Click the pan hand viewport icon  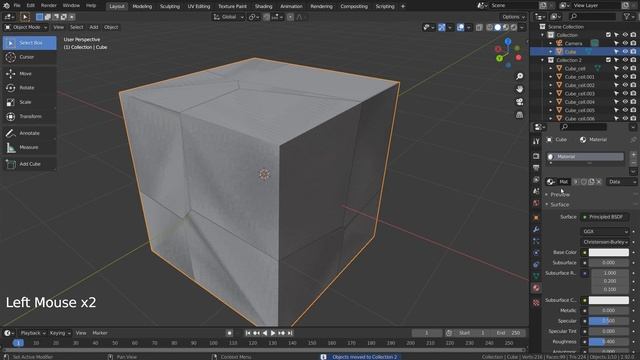coord(519,89)
